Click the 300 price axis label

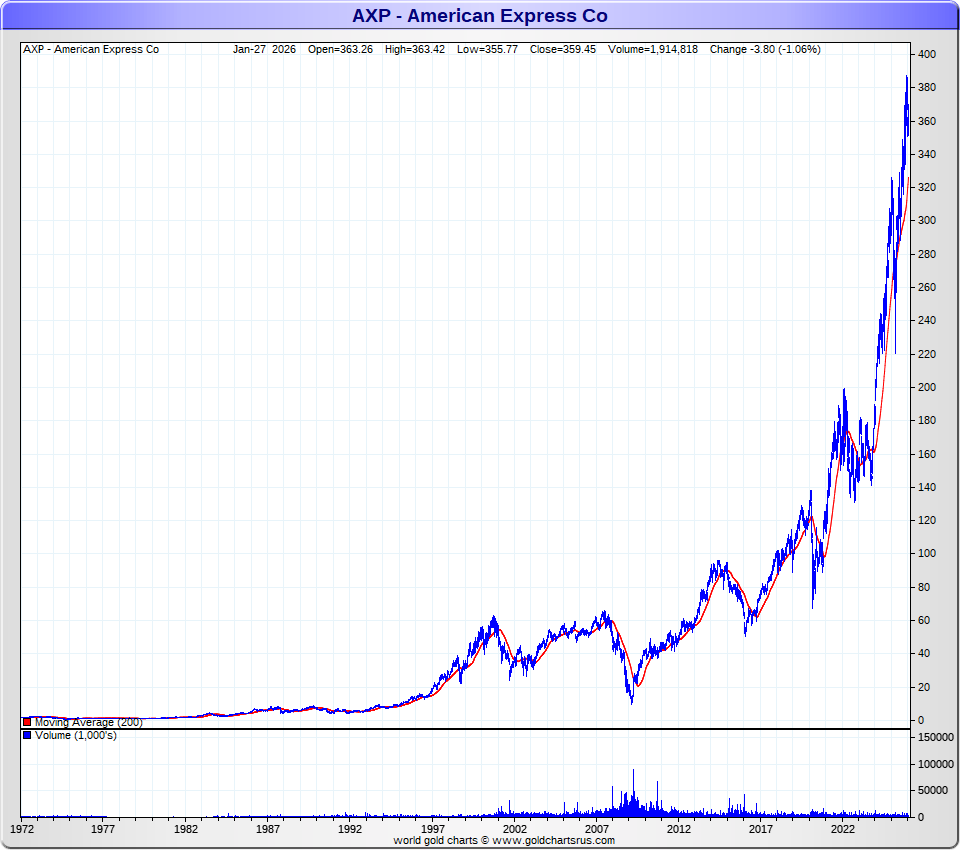point(927,220)
